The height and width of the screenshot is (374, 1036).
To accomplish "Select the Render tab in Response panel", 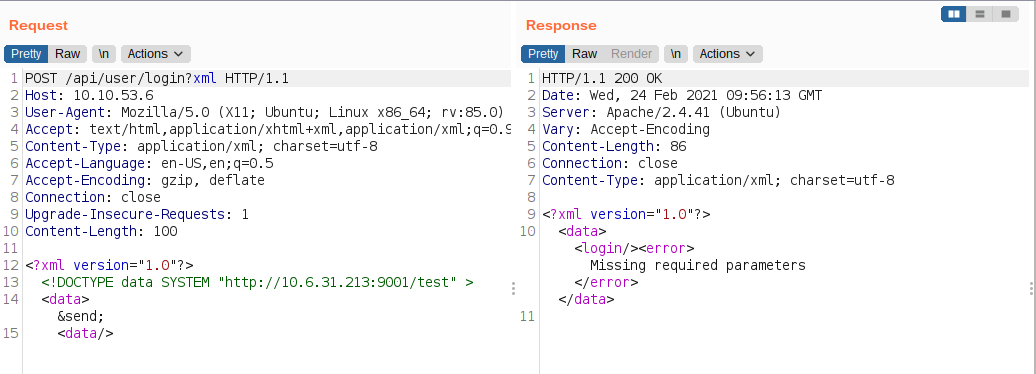I will pyautogui.click(x=631, y=54).
